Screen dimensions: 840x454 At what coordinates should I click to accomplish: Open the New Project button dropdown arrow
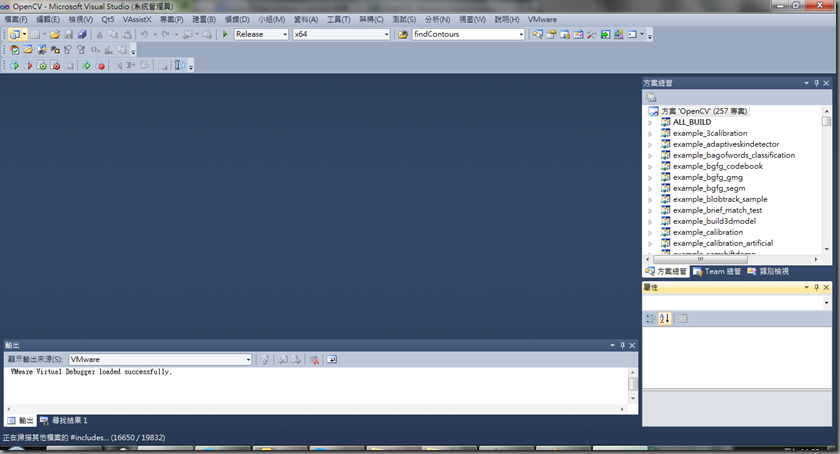click(x=25, y=34)
